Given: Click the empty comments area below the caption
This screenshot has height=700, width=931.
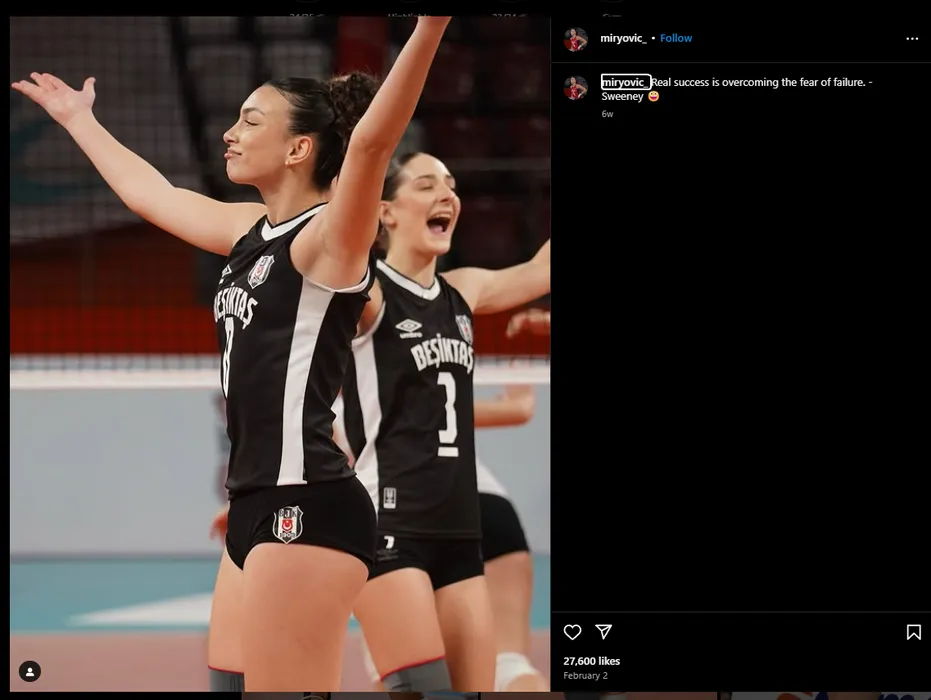Looking at the screenshot, I should point(740,360).
